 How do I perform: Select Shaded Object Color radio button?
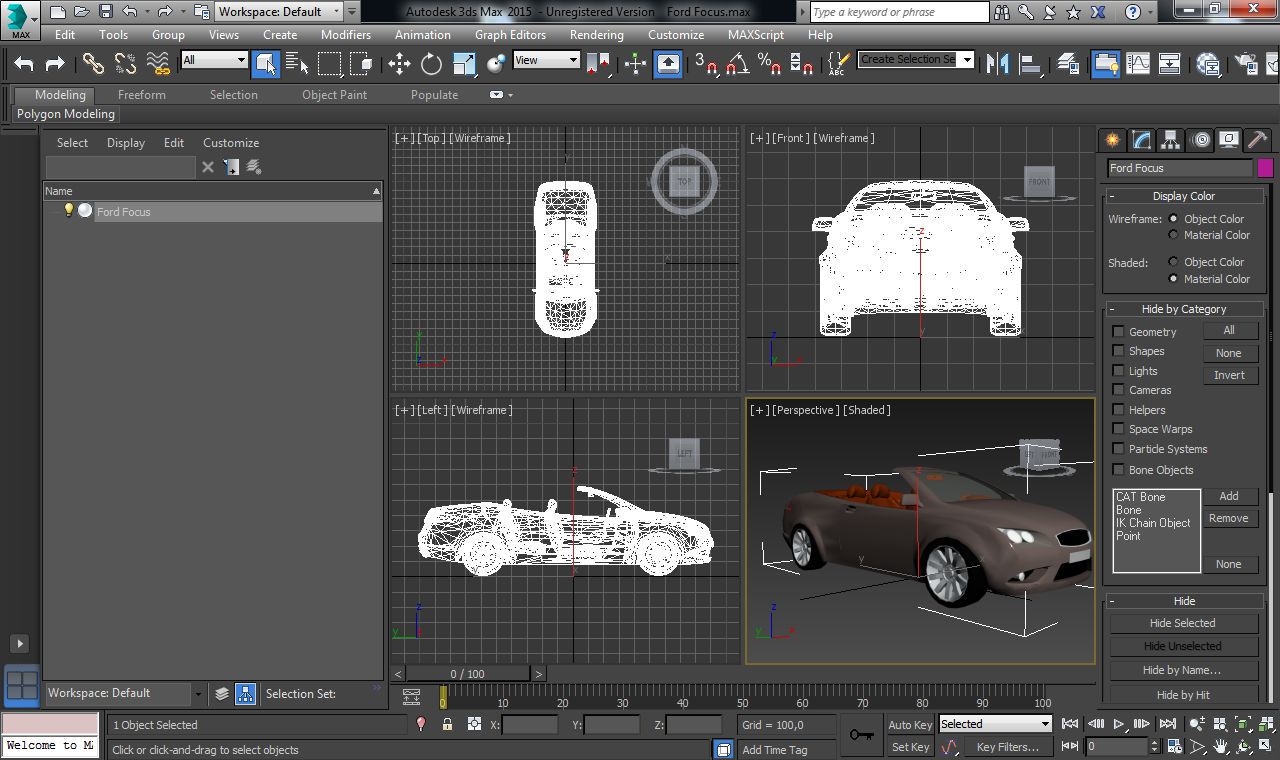1173,262
